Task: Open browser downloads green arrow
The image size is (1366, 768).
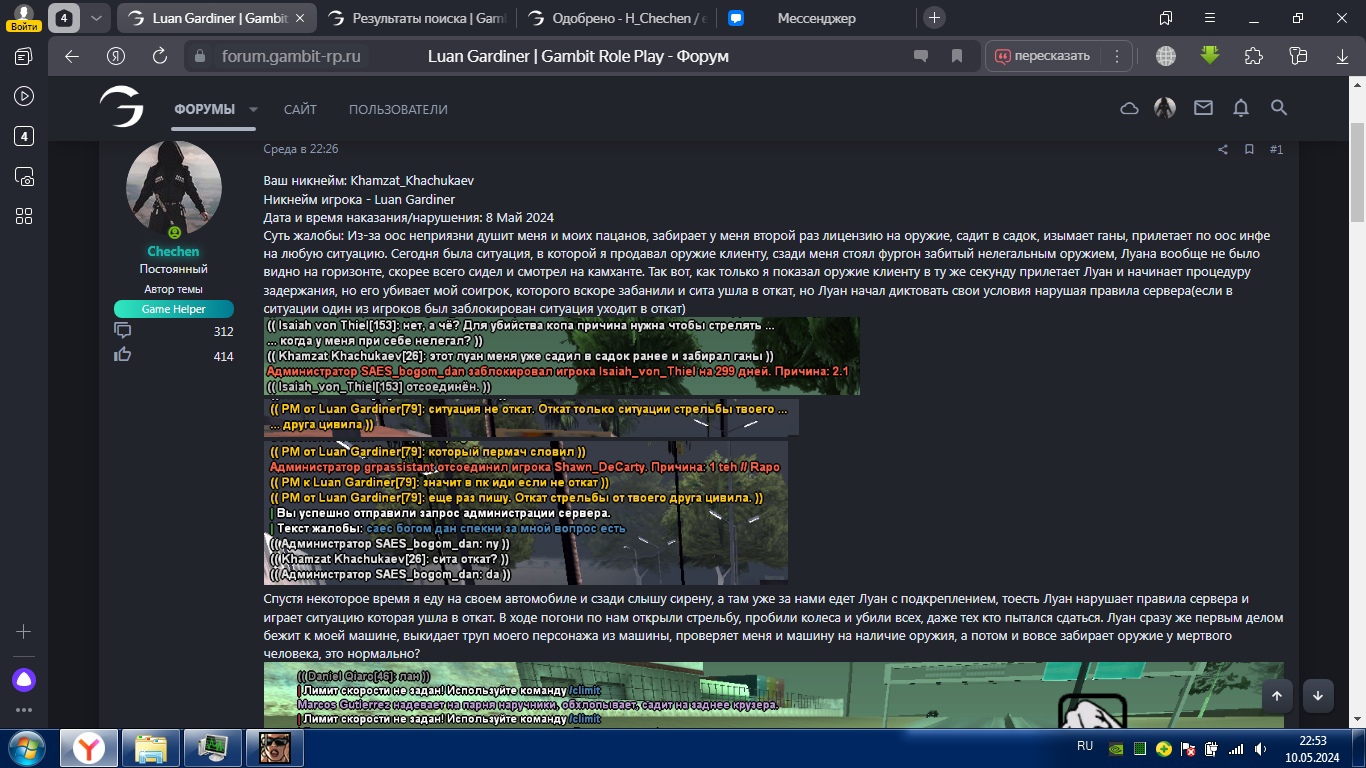Action: tap(1210, 56)
